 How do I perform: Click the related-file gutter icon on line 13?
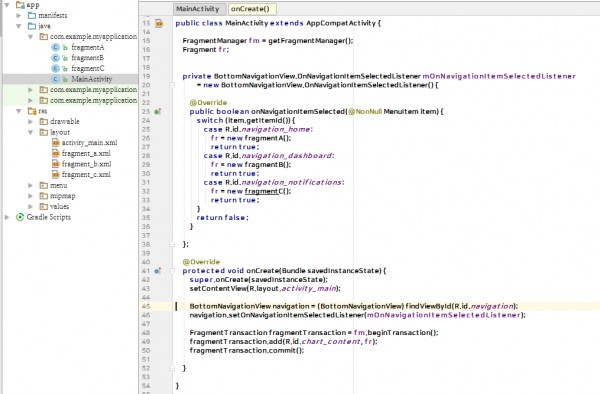coord(159,23)
